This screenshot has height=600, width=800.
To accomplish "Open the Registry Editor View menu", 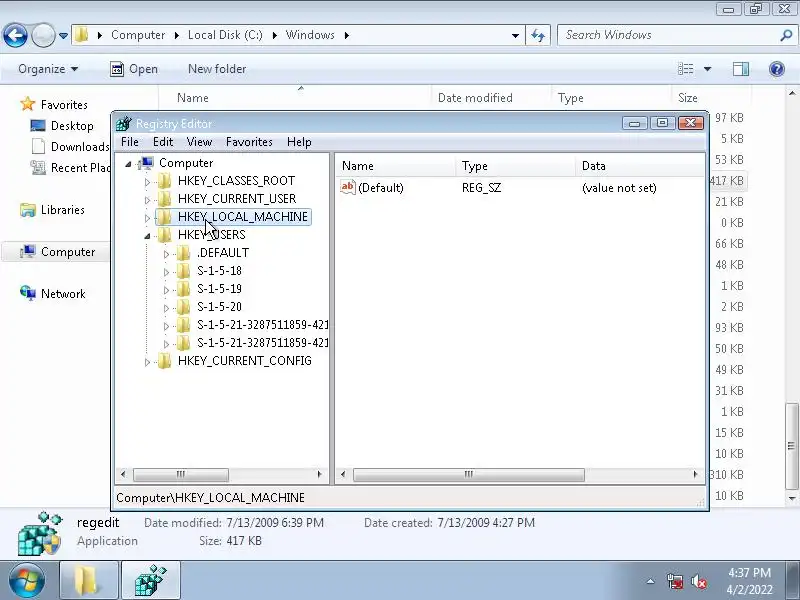I will click(x=199, y=142).
